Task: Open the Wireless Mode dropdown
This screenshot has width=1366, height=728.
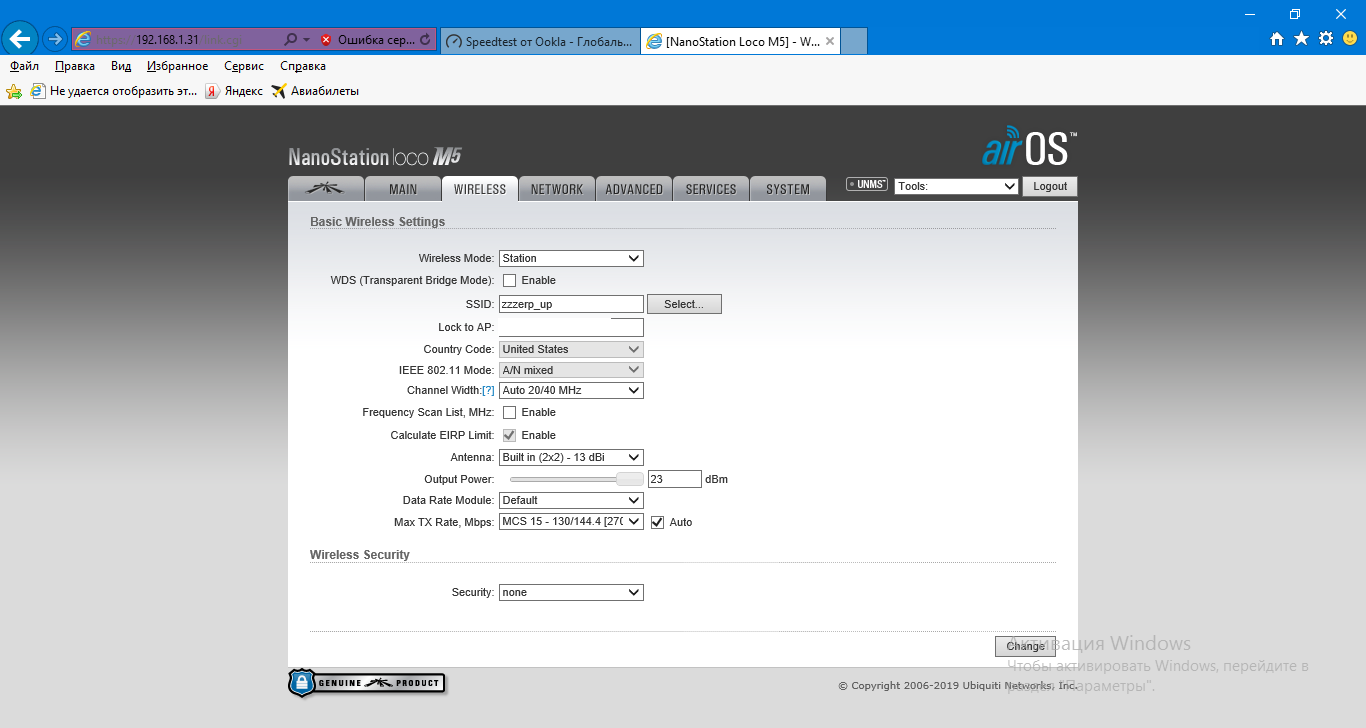Action: [571, 258]
